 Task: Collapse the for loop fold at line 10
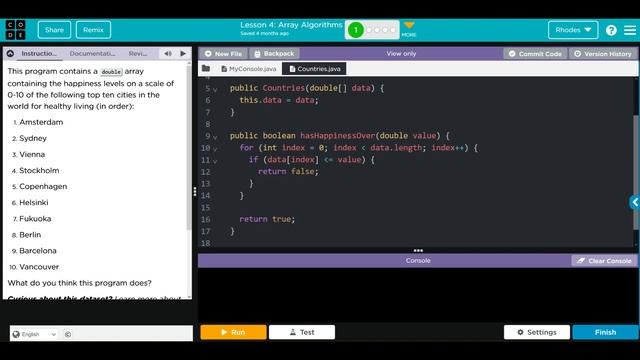[x=215, y=149]
